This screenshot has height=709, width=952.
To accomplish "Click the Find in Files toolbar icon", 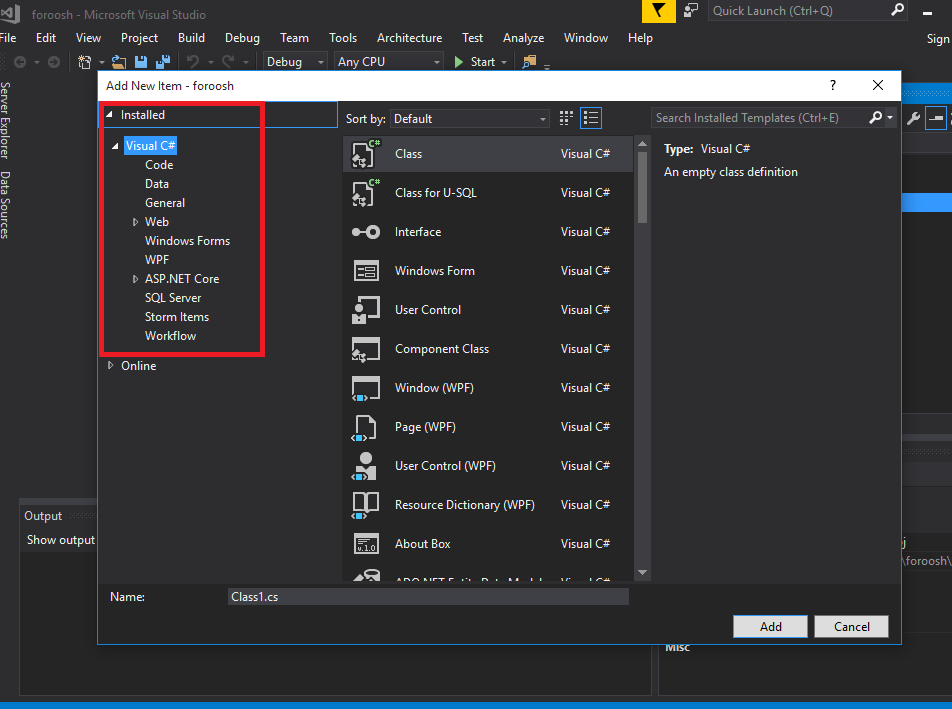I will click(529, 62).
